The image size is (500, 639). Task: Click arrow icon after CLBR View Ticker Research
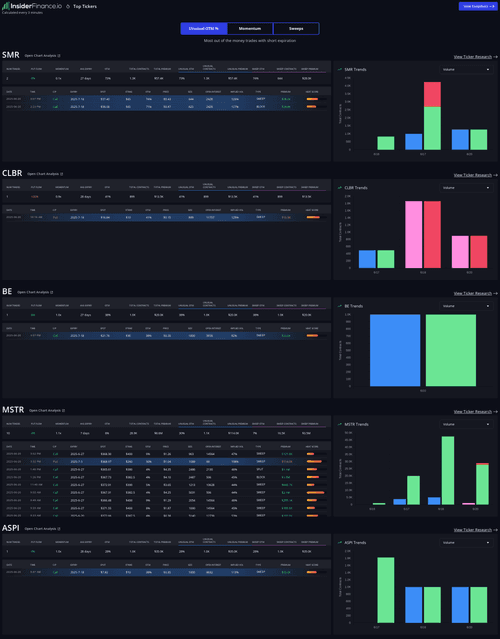[496, 175]
